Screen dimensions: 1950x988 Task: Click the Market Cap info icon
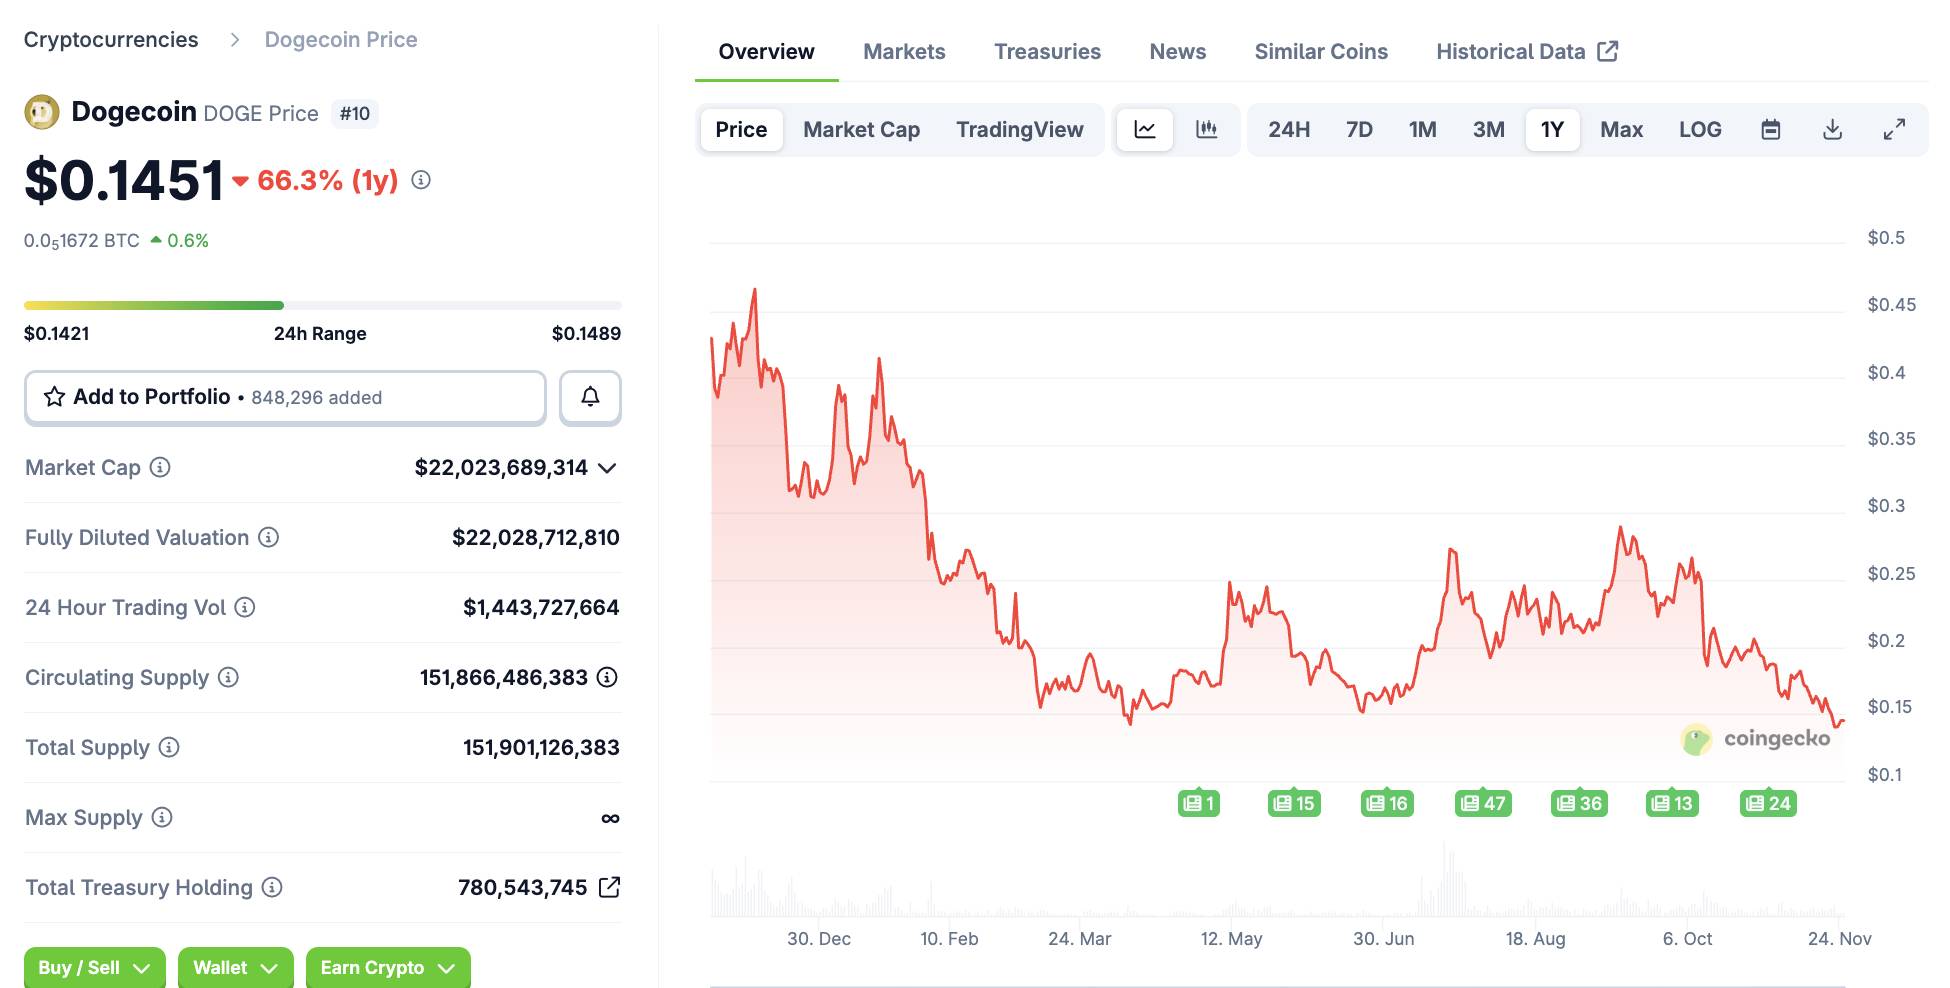[160, 467]
